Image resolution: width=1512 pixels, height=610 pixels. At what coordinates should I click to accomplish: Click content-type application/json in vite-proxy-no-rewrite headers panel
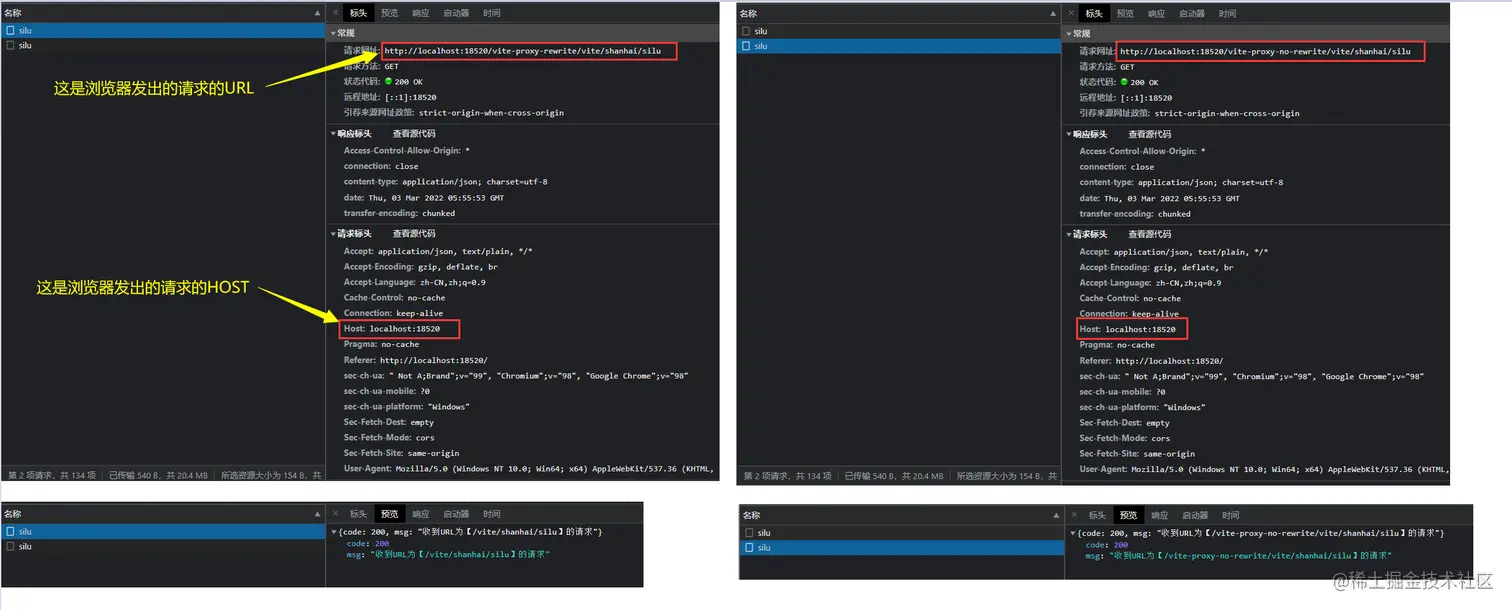(x=1181, y=182)
